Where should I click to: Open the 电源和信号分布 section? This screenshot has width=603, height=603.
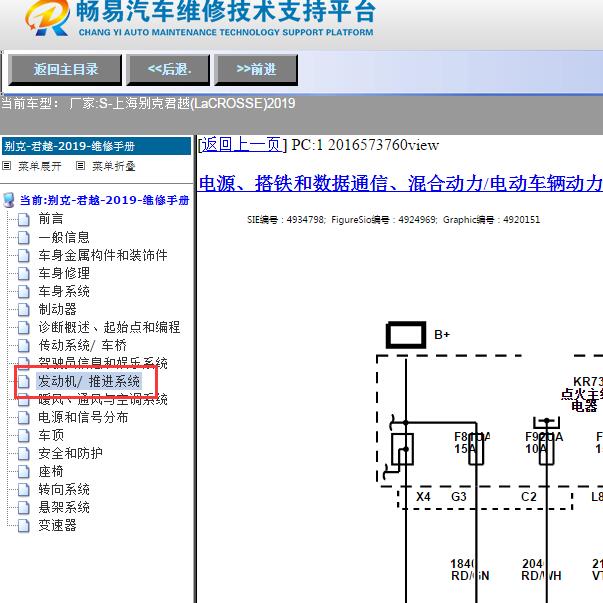[83, 417]
